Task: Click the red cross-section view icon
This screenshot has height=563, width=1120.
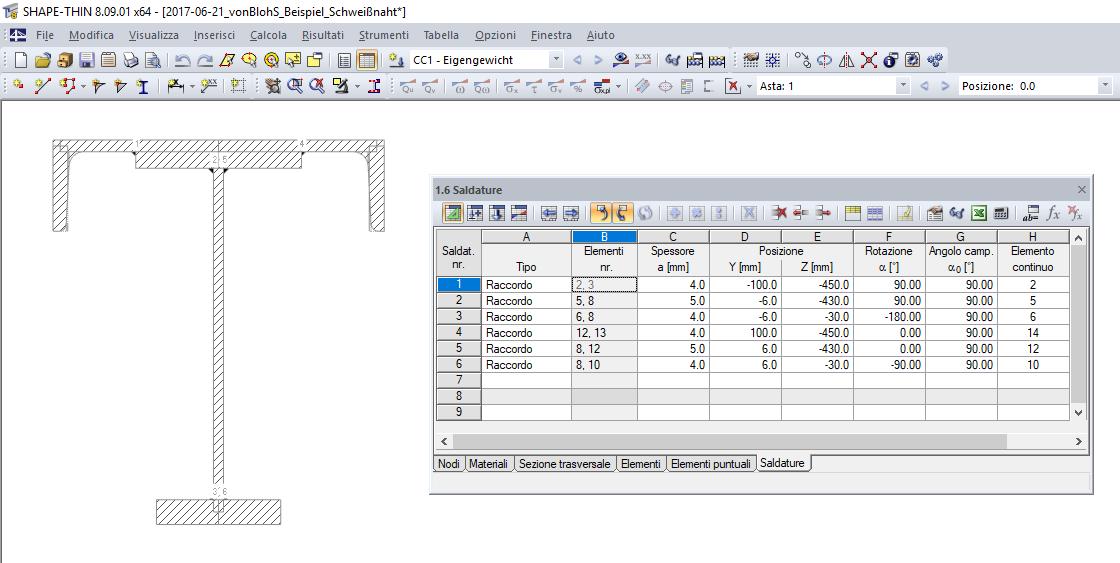Action: click(374, 86)
